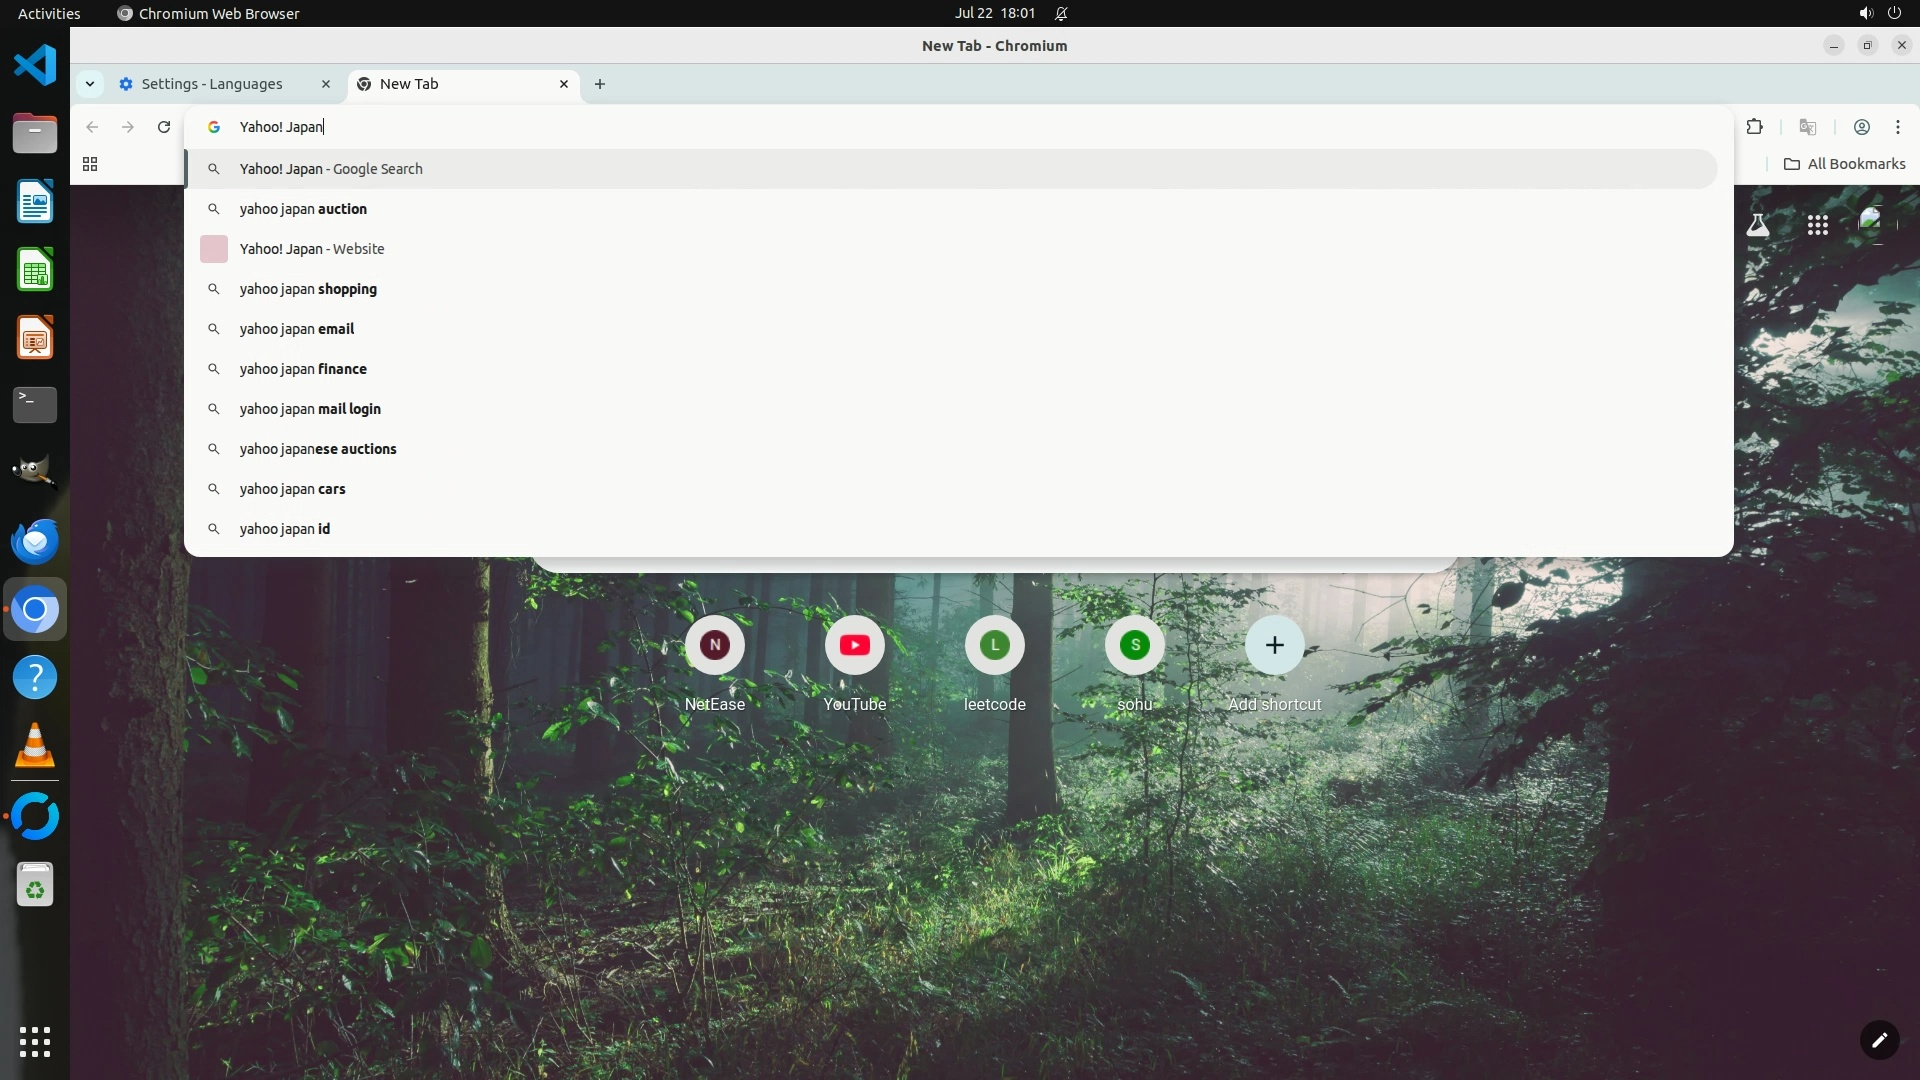Expand the tab search dropdown arrow
The height and width of the screenshot is (1080, 1920).
(90, 84)
